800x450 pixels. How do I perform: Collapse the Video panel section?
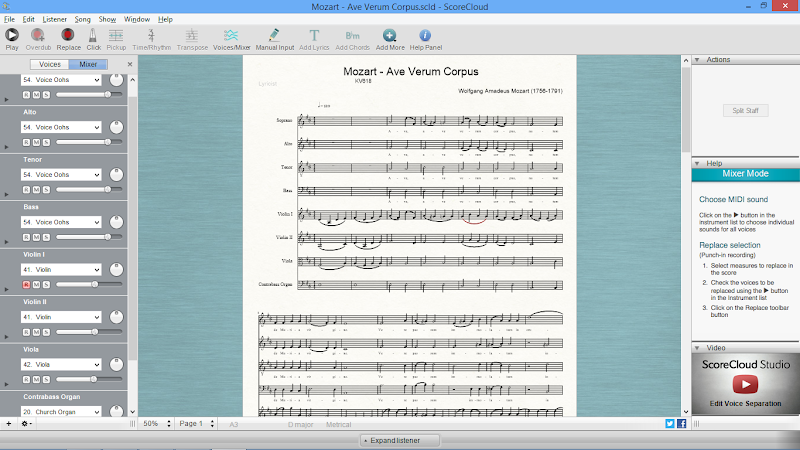[697, 348]
